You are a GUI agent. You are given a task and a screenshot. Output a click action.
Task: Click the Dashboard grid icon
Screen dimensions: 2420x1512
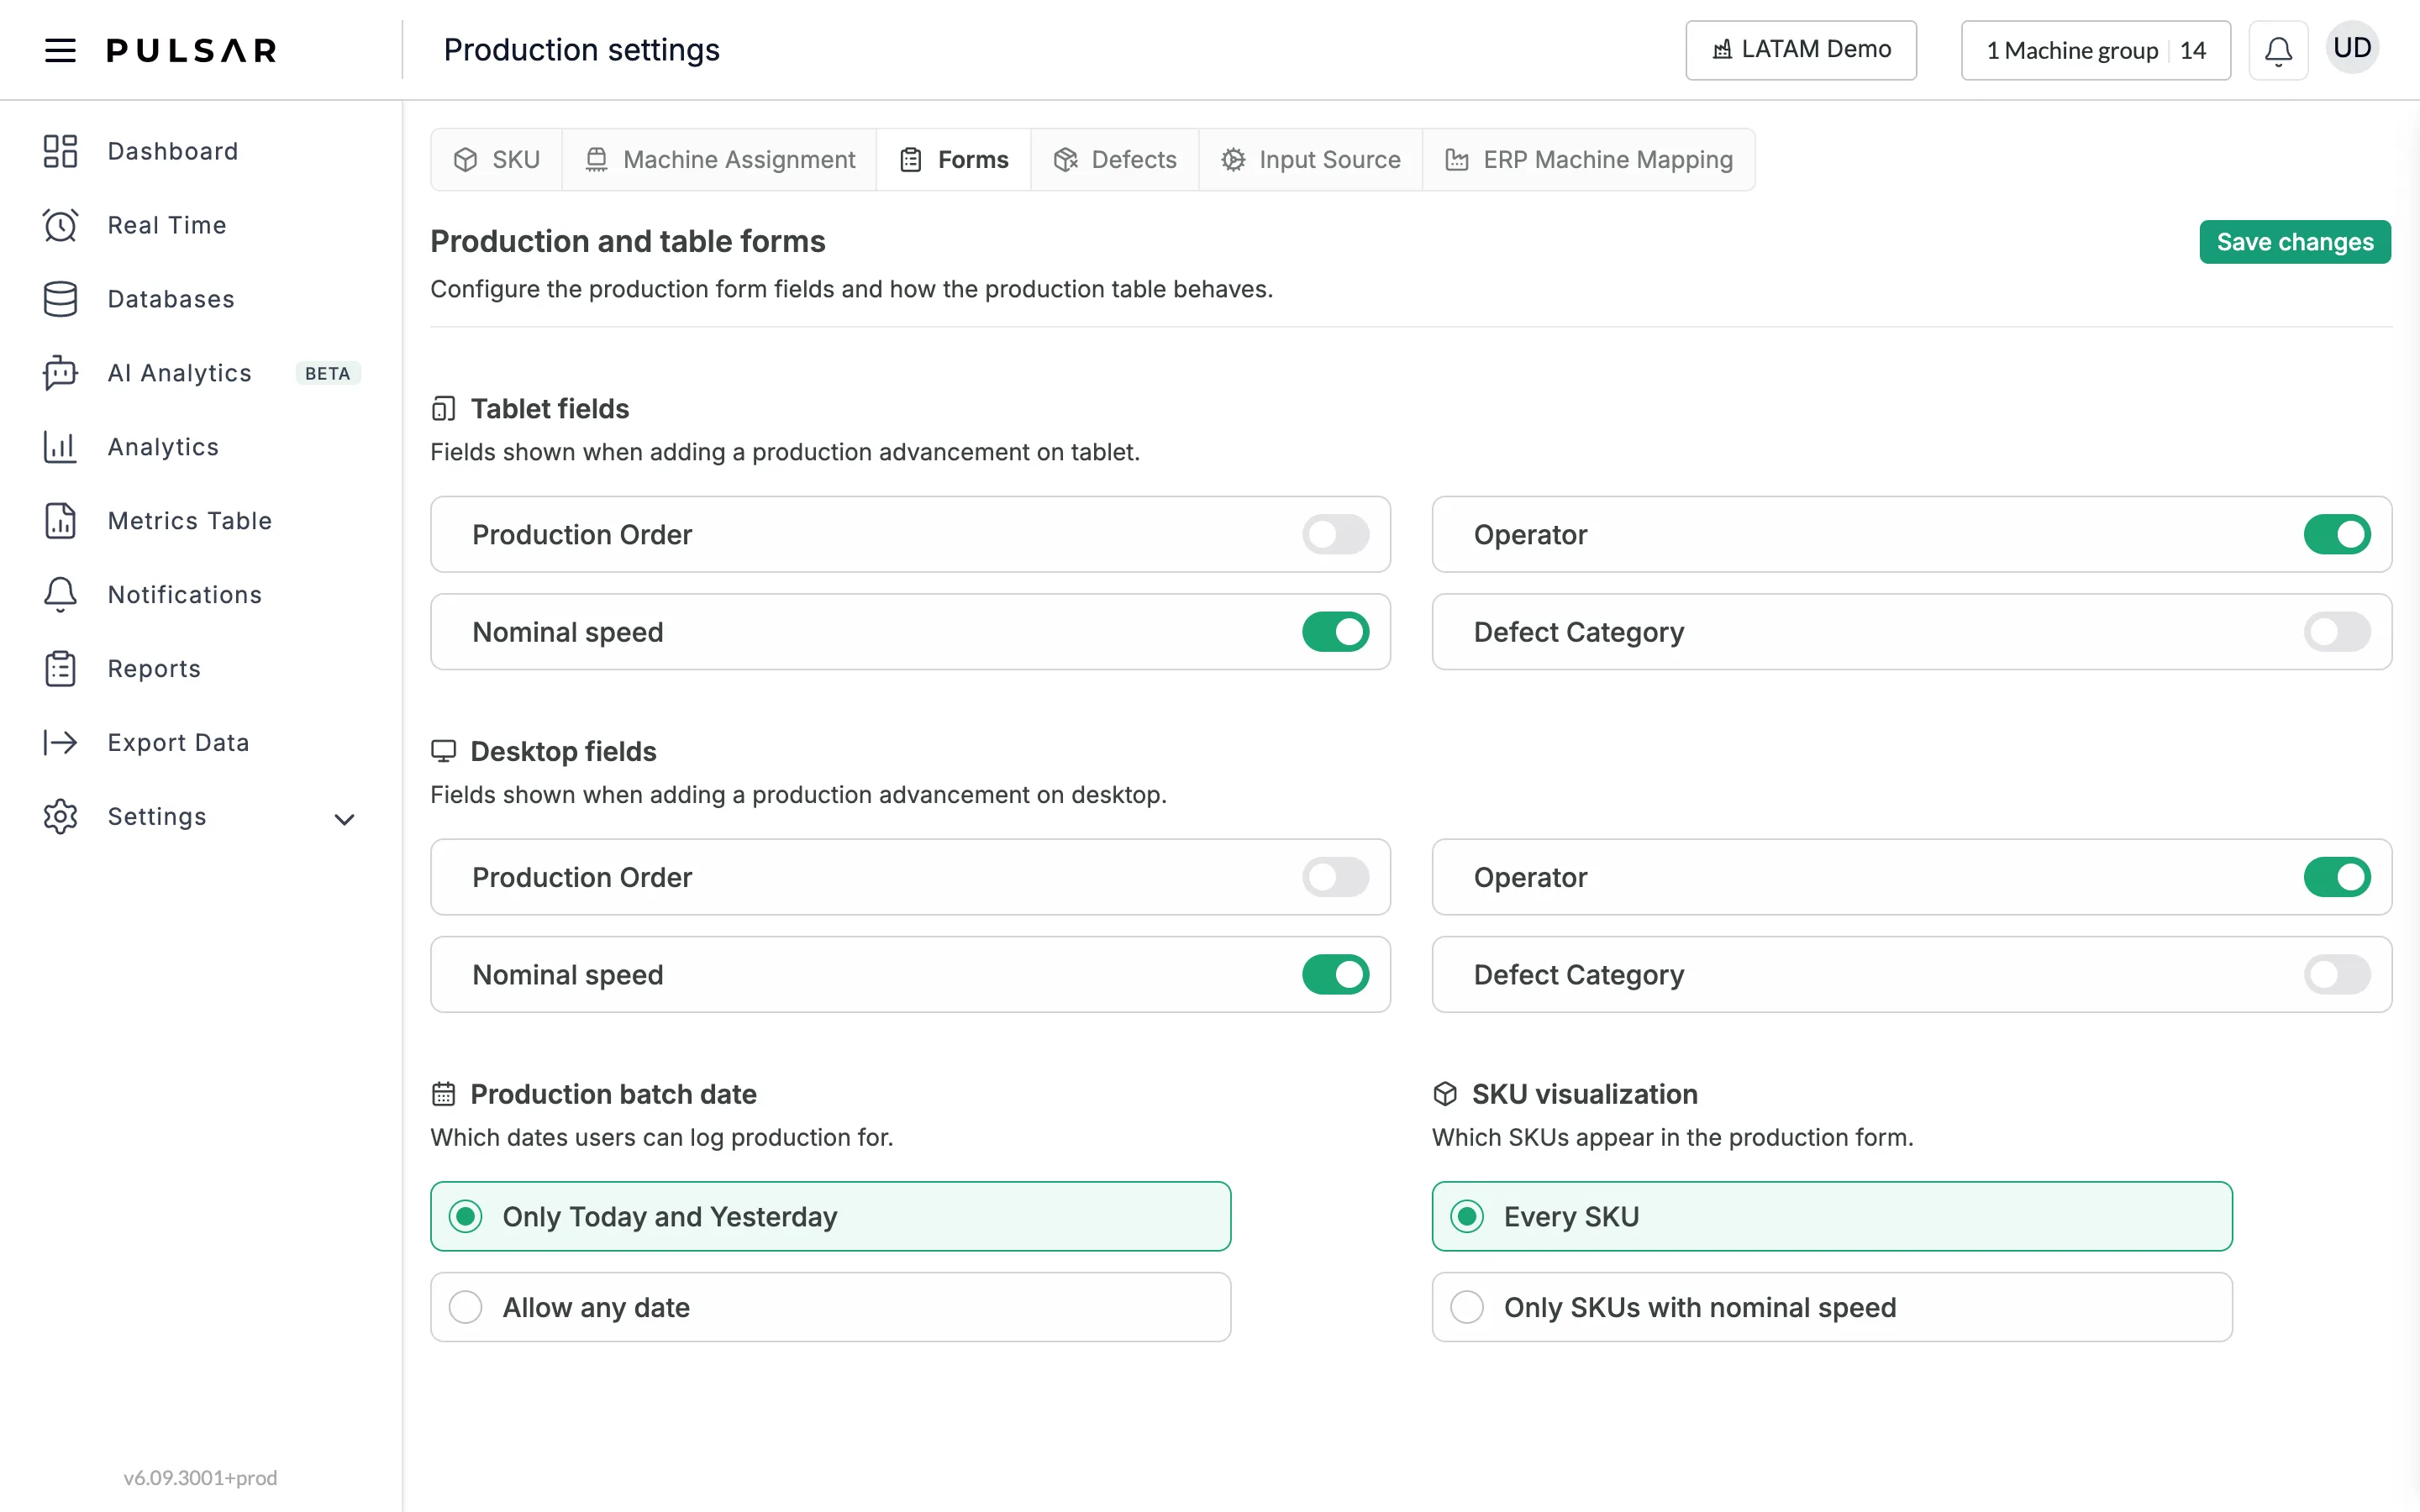point(60,151)
